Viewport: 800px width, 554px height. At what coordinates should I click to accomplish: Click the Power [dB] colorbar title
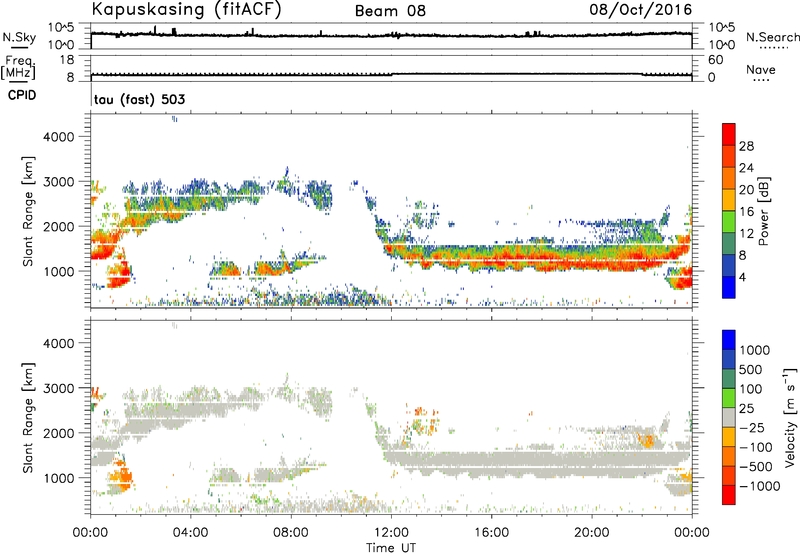click(x=763, y=211)
